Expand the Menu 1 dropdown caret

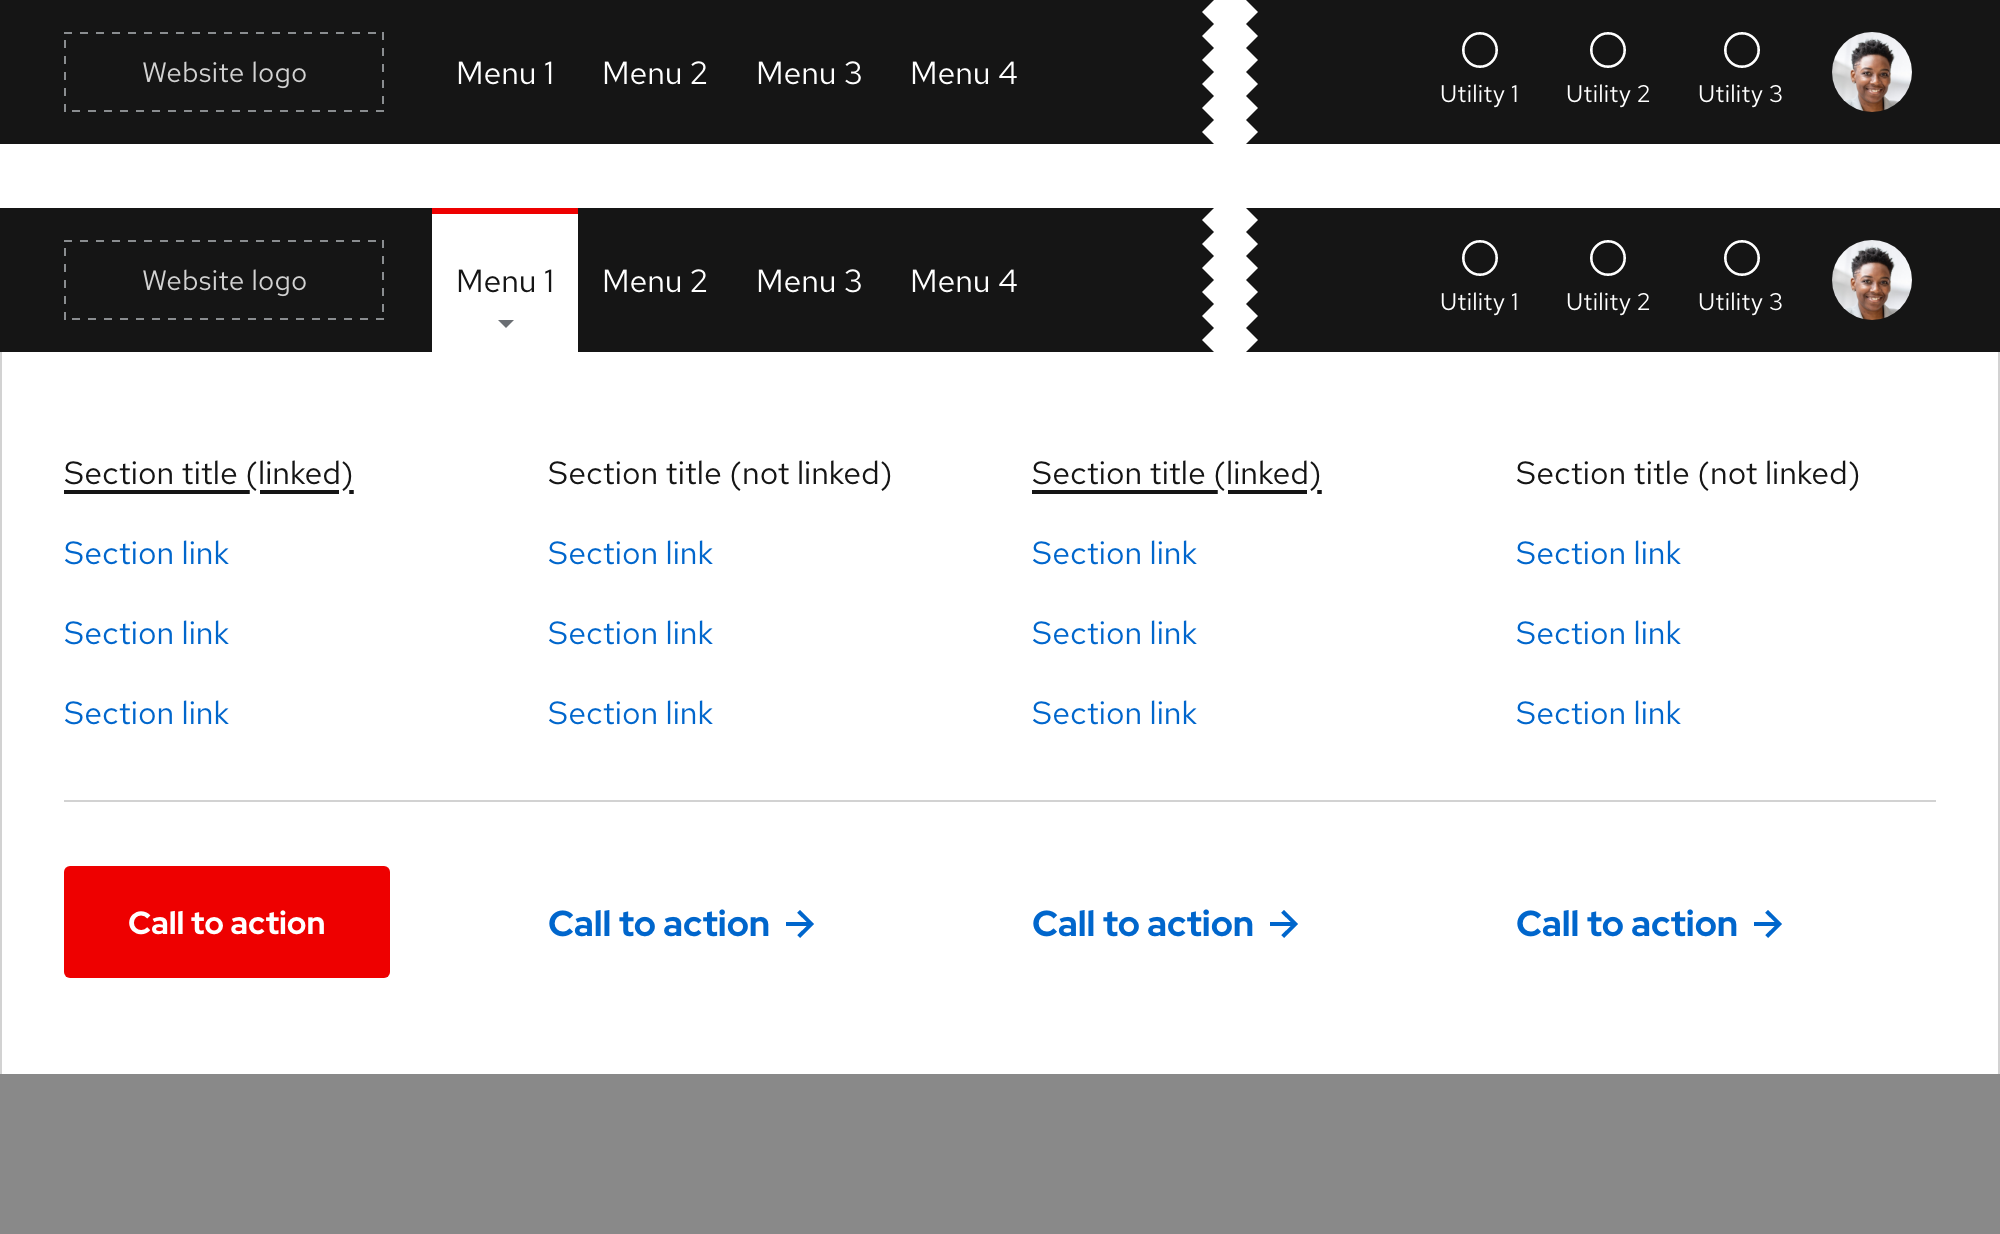tap(505, 323)
